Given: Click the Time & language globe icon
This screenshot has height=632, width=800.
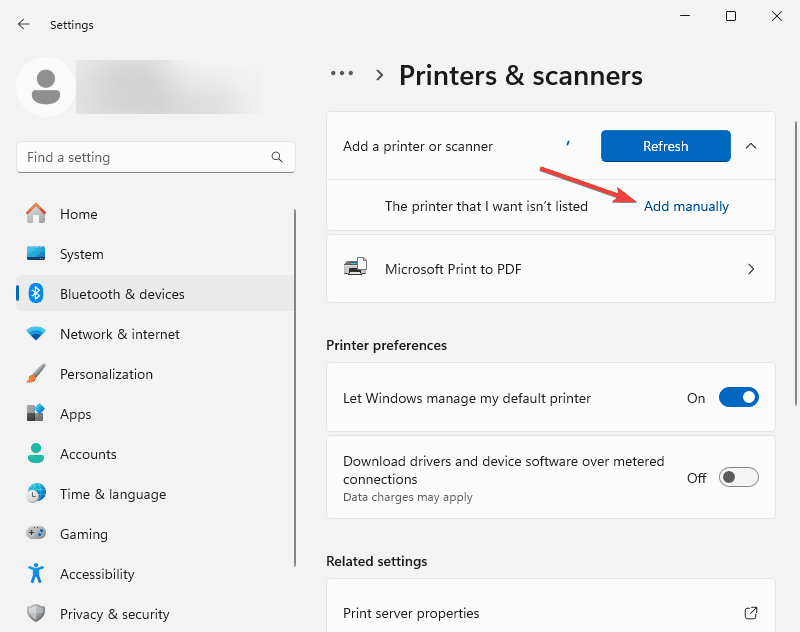Looking at the screenshot, I should click(36, 493).
